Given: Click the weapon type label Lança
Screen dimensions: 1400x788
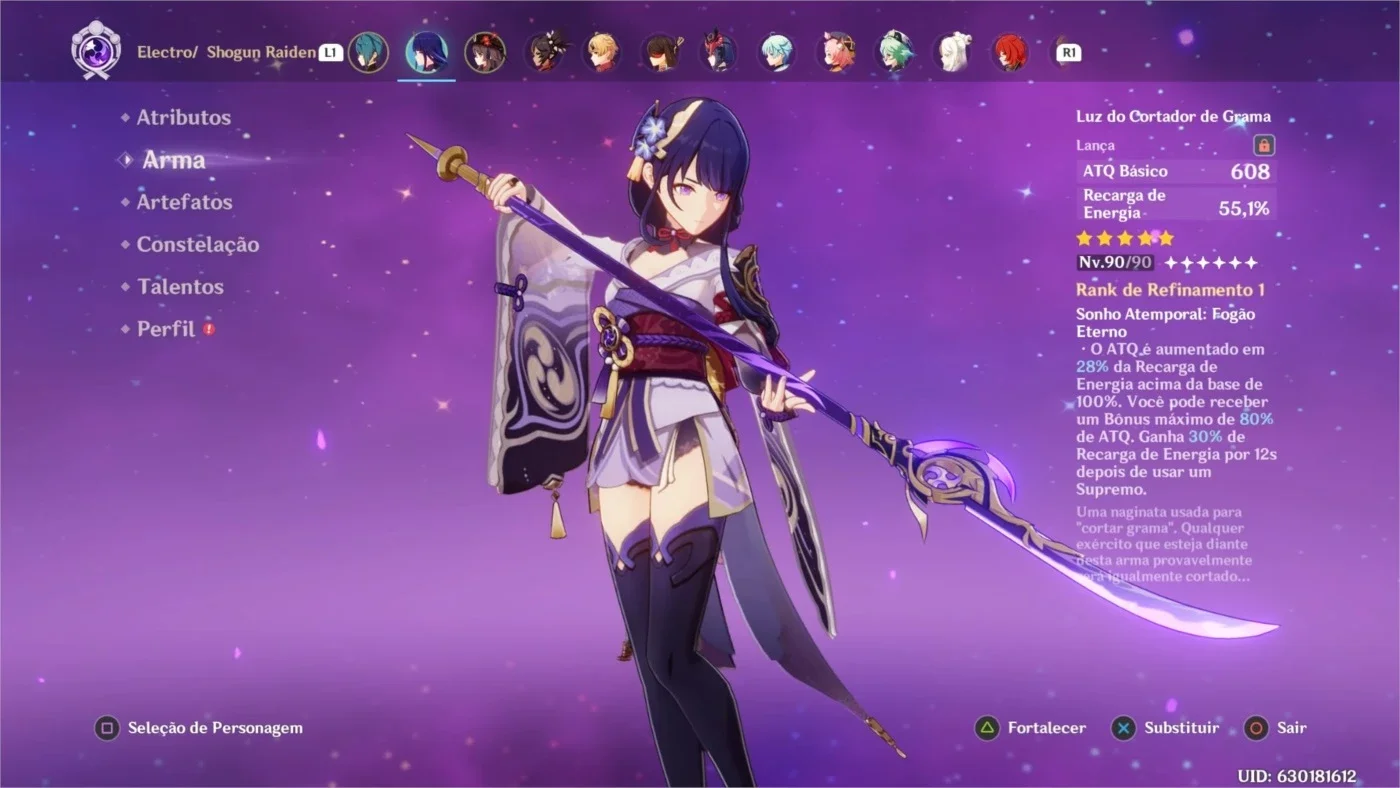Looking at the screenshot, I should (1095, 146).
